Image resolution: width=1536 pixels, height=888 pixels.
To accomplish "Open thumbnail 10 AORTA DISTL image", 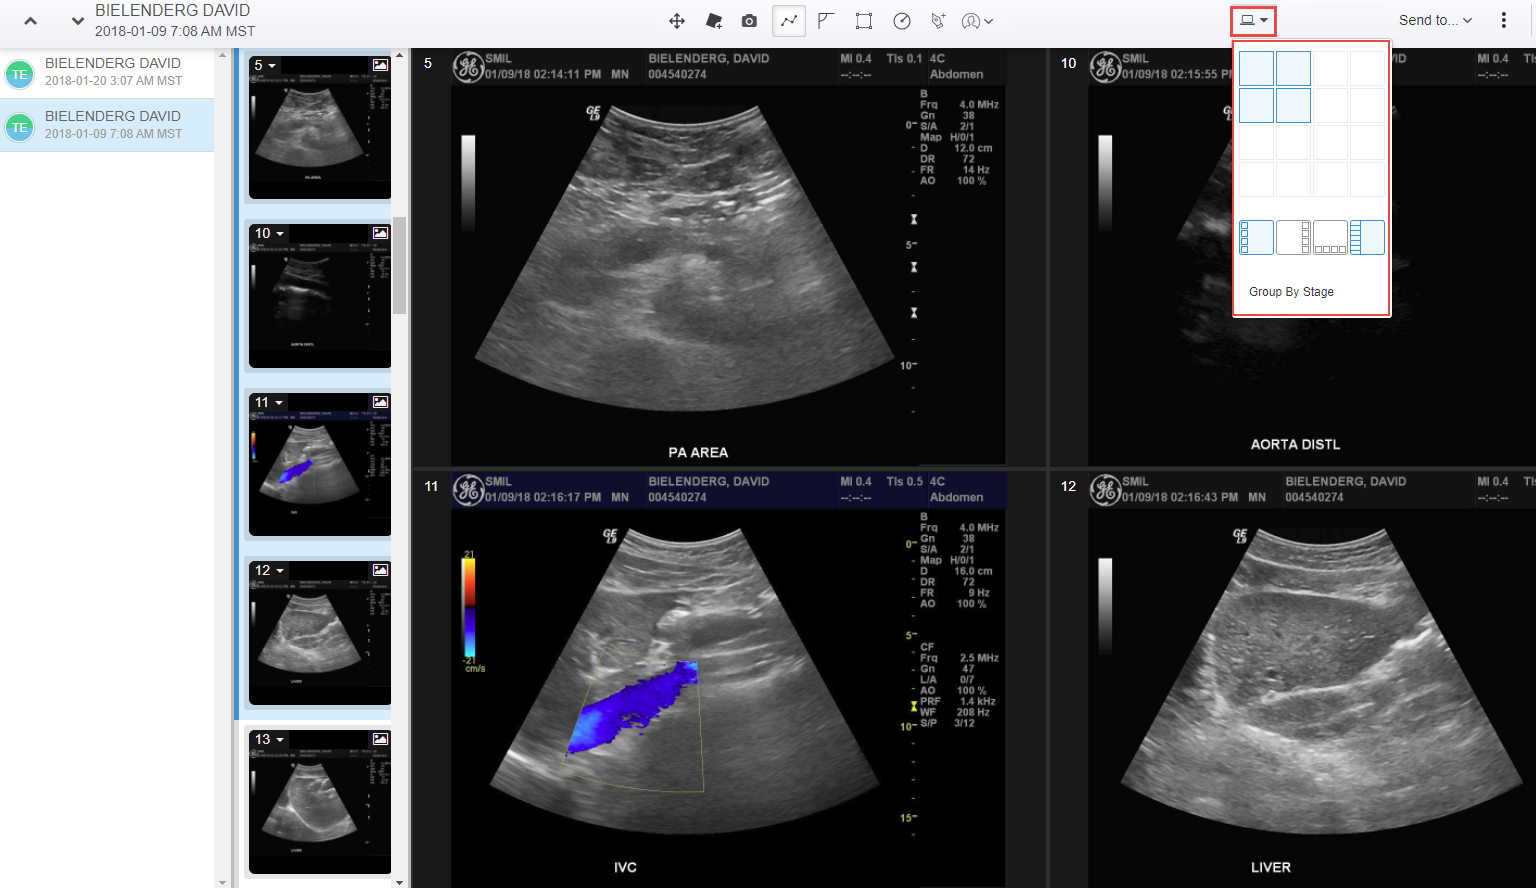I will [x=320, y=296].
